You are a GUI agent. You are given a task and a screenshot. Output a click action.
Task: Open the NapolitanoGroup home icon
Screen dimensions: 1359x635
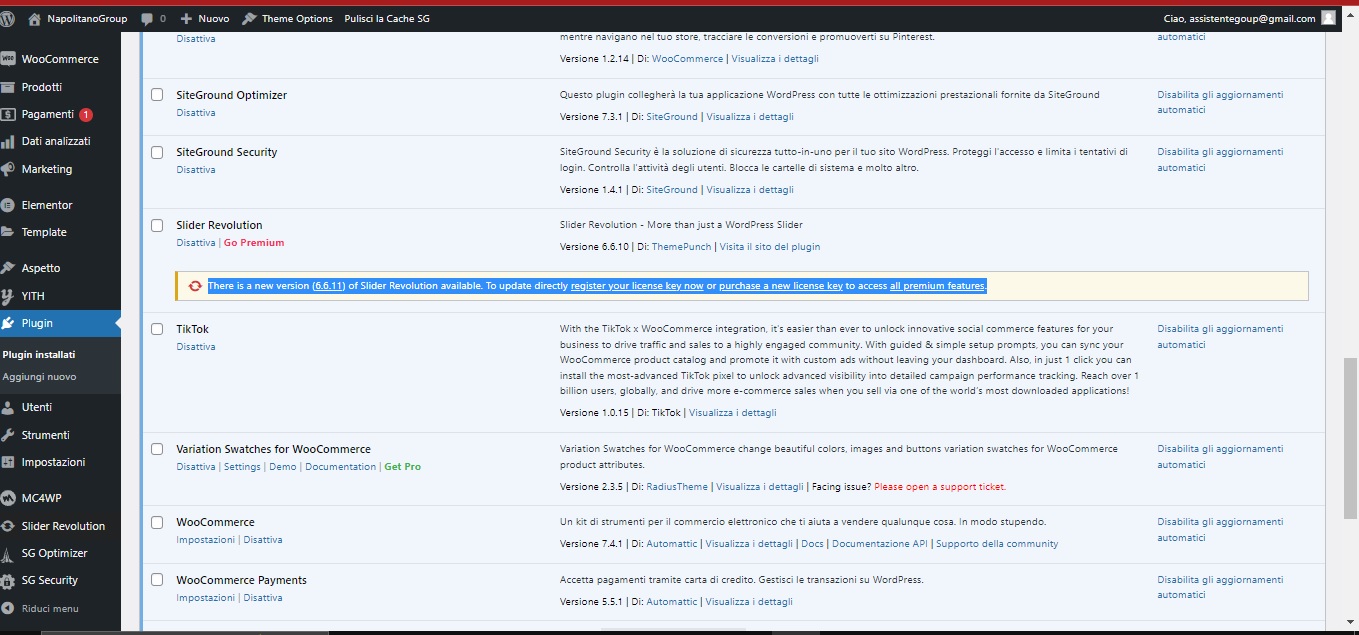click(35, 18)
